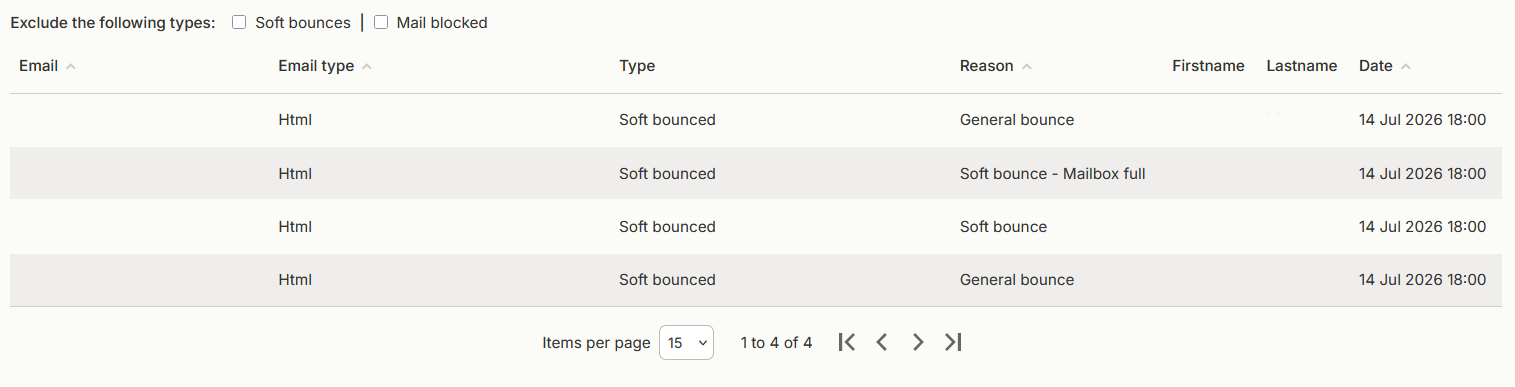Click Html in the Mailbox full row
Image resolution: width=1515 pixels, height=387 pixels.
[295, 174]
